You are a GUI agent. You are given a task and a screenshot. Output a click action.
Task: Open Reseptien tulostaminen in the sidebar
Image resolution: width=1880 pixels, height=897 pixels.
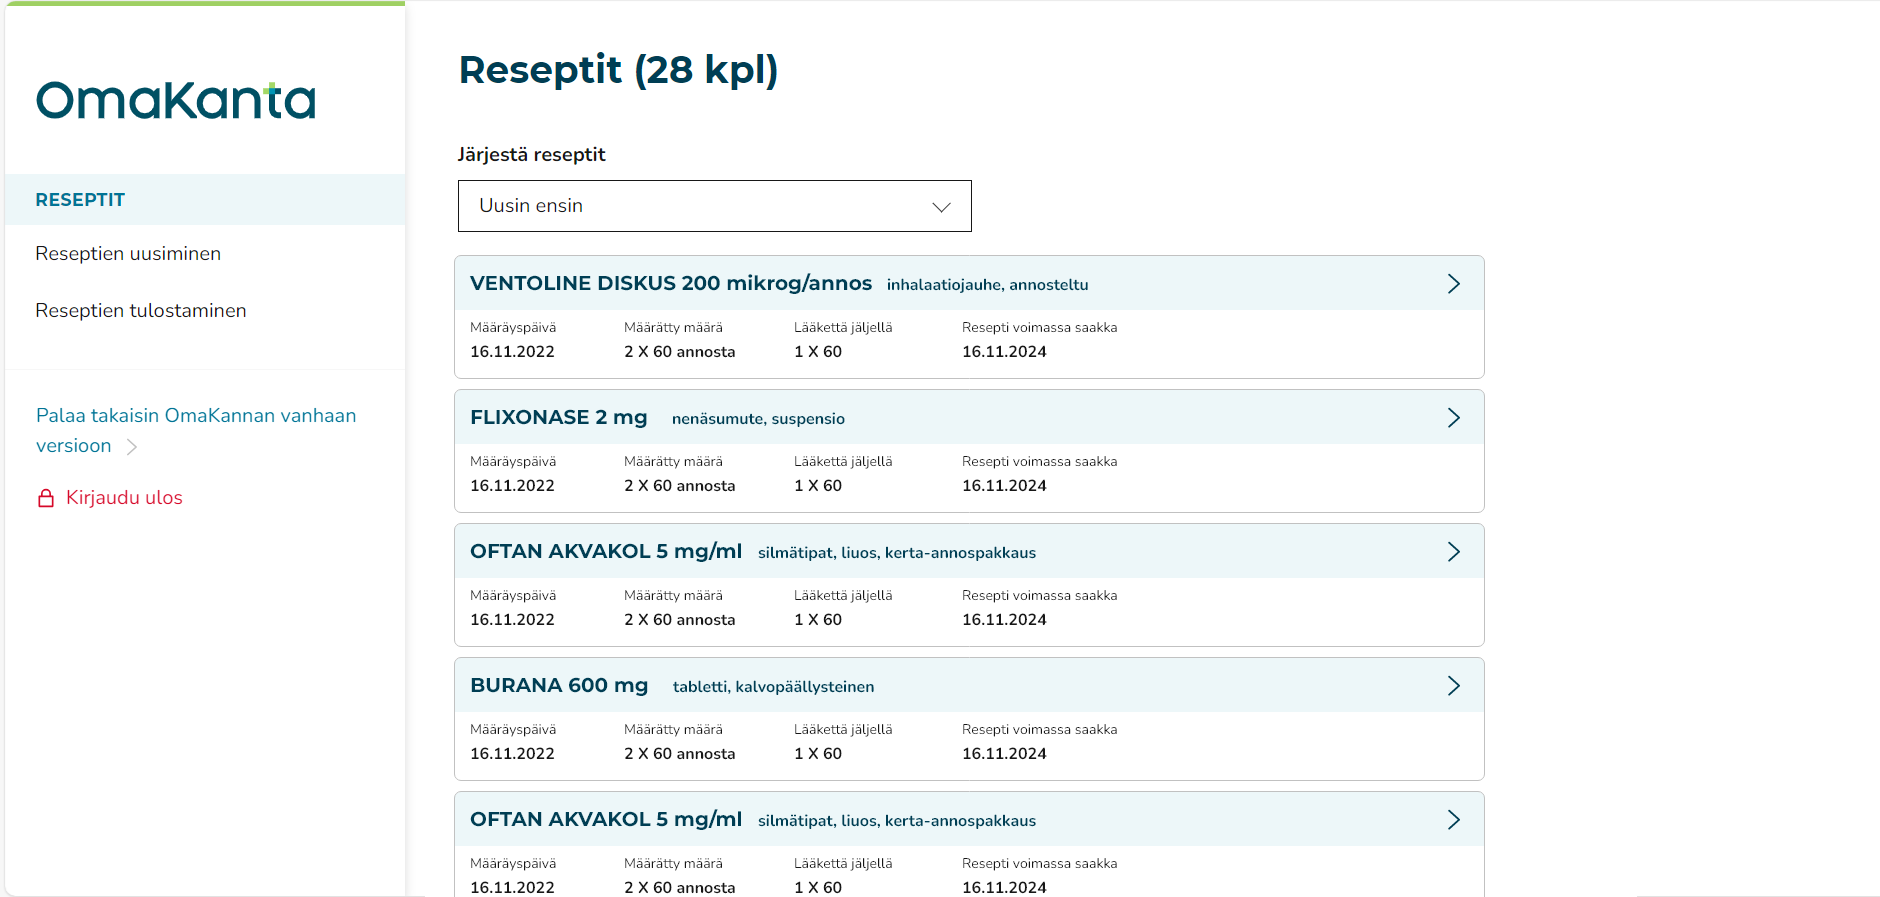tap(141, 311)
